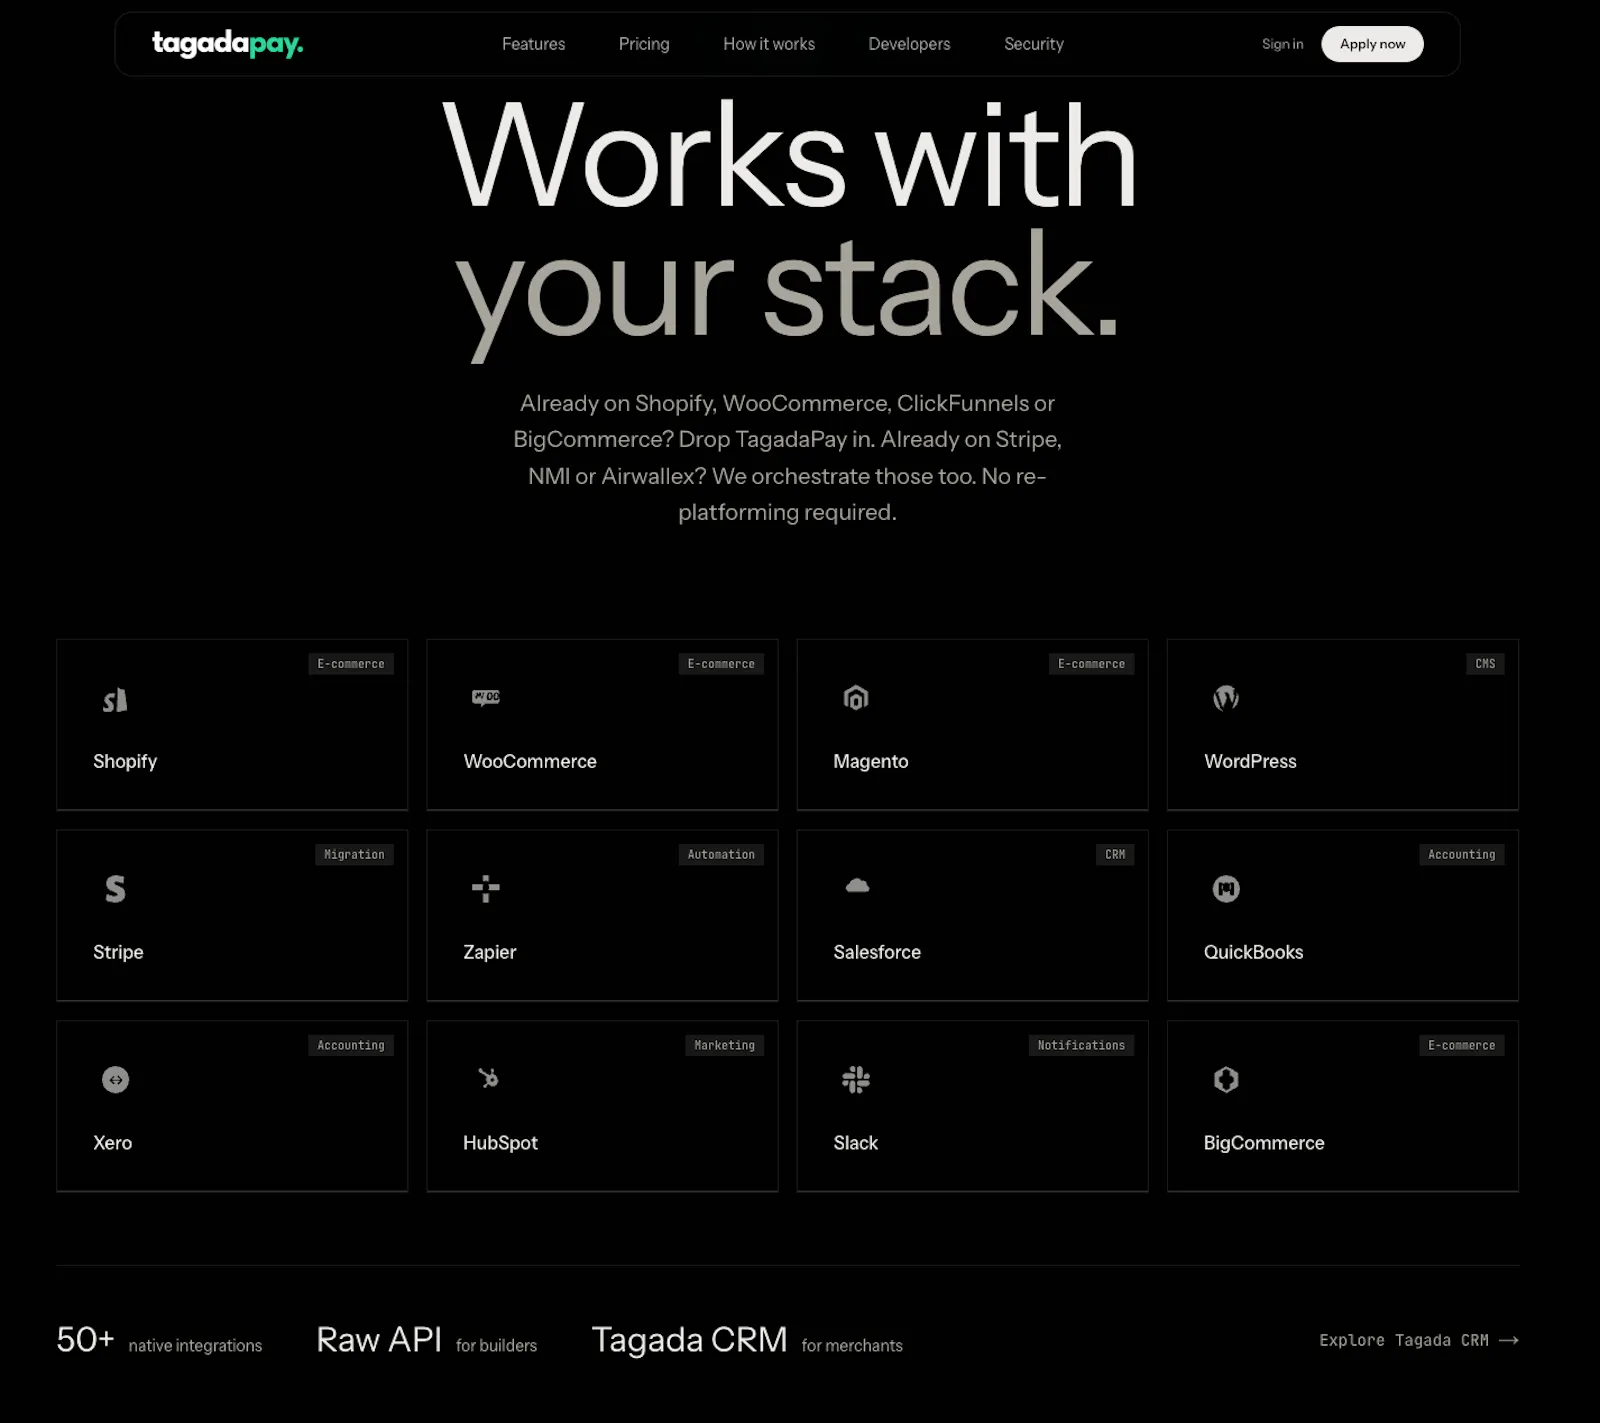The image size is (1600, 1423).
Task: Click the Xero card name
Action: [x=112, y=1143]
